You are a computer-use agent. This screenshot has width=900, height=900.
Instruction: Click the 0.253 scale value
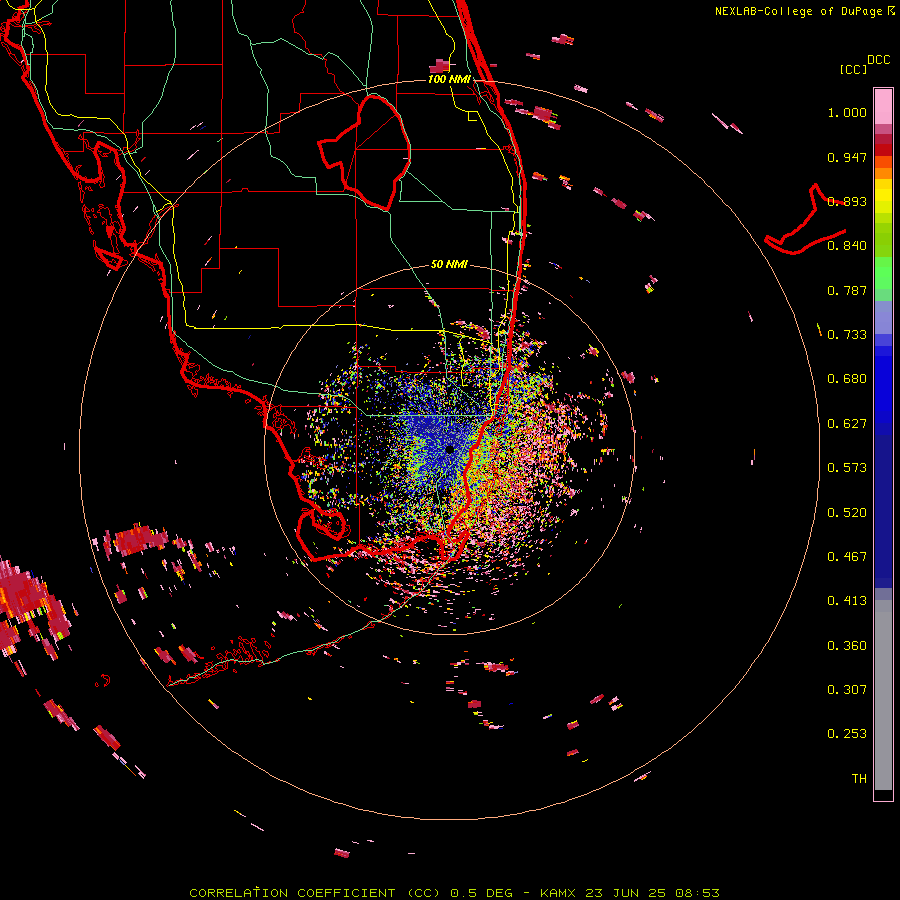(x=847, y=734)
